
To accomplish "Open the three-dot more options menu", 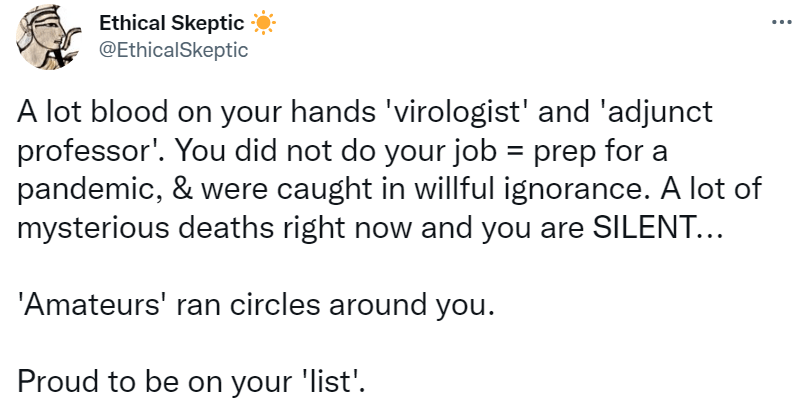I will [781, 22].
